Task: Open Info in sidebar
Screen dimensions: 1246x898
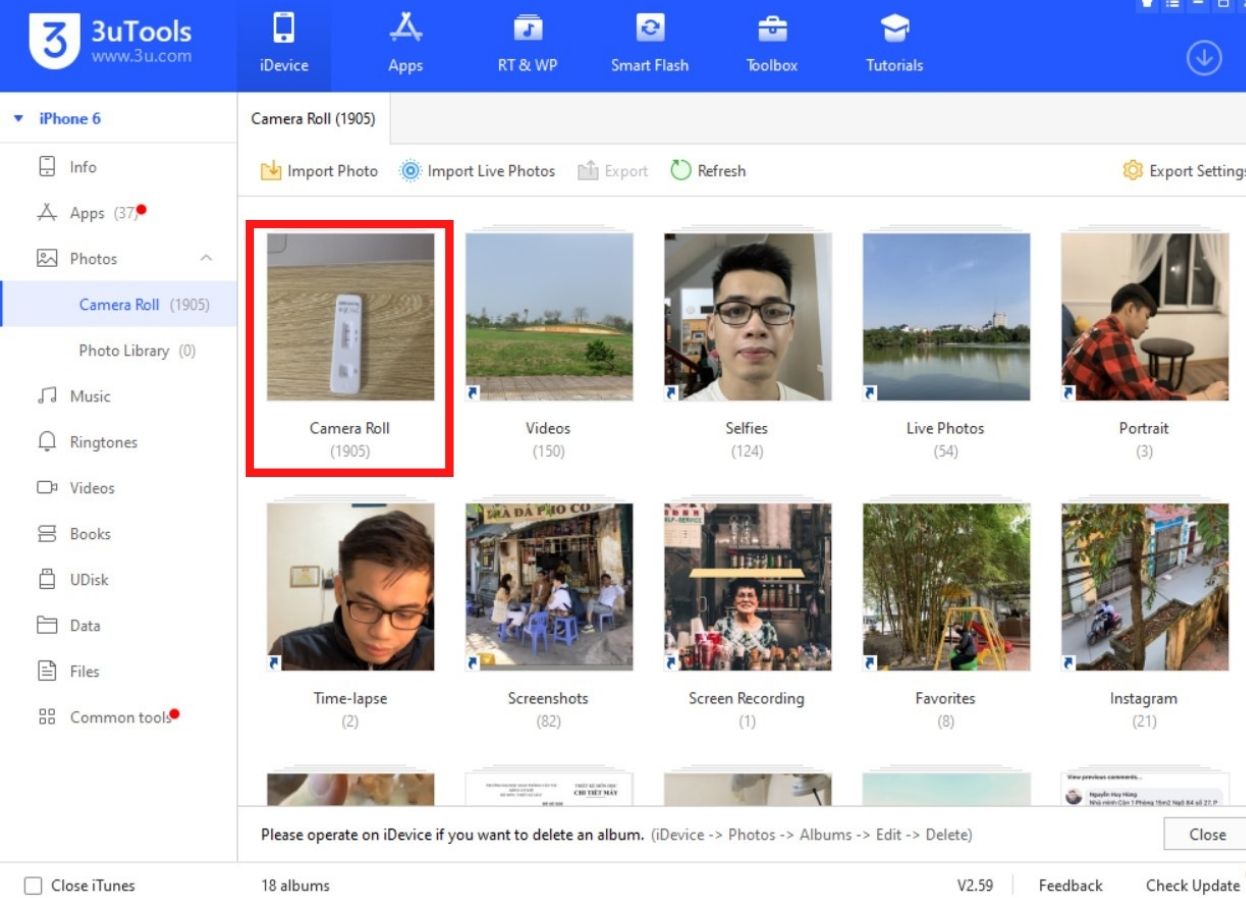Action: click(118, 167)
